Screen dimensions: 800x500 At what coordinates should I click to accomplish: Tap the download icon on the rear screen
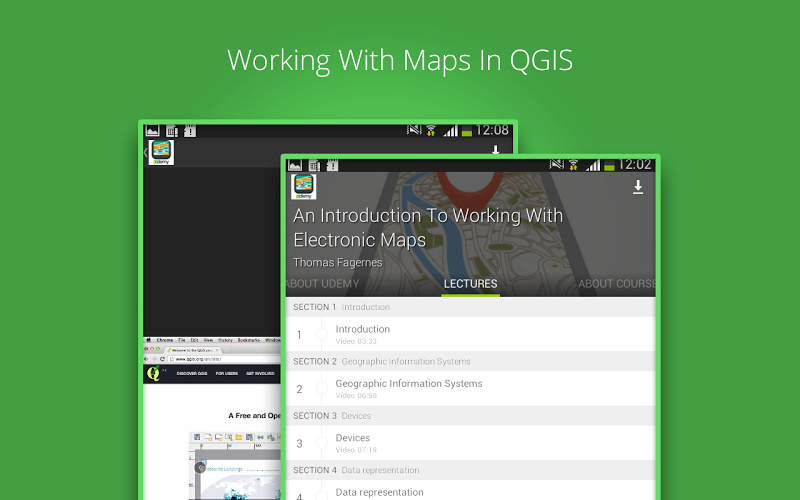click(x=495, y=149)
